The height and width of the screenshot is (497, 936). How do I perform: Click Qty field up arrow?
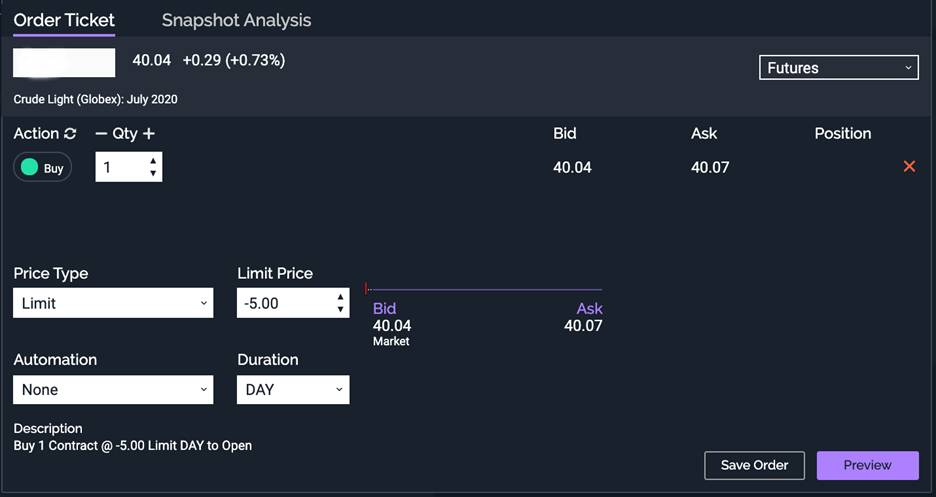click(x=153, y=161)
